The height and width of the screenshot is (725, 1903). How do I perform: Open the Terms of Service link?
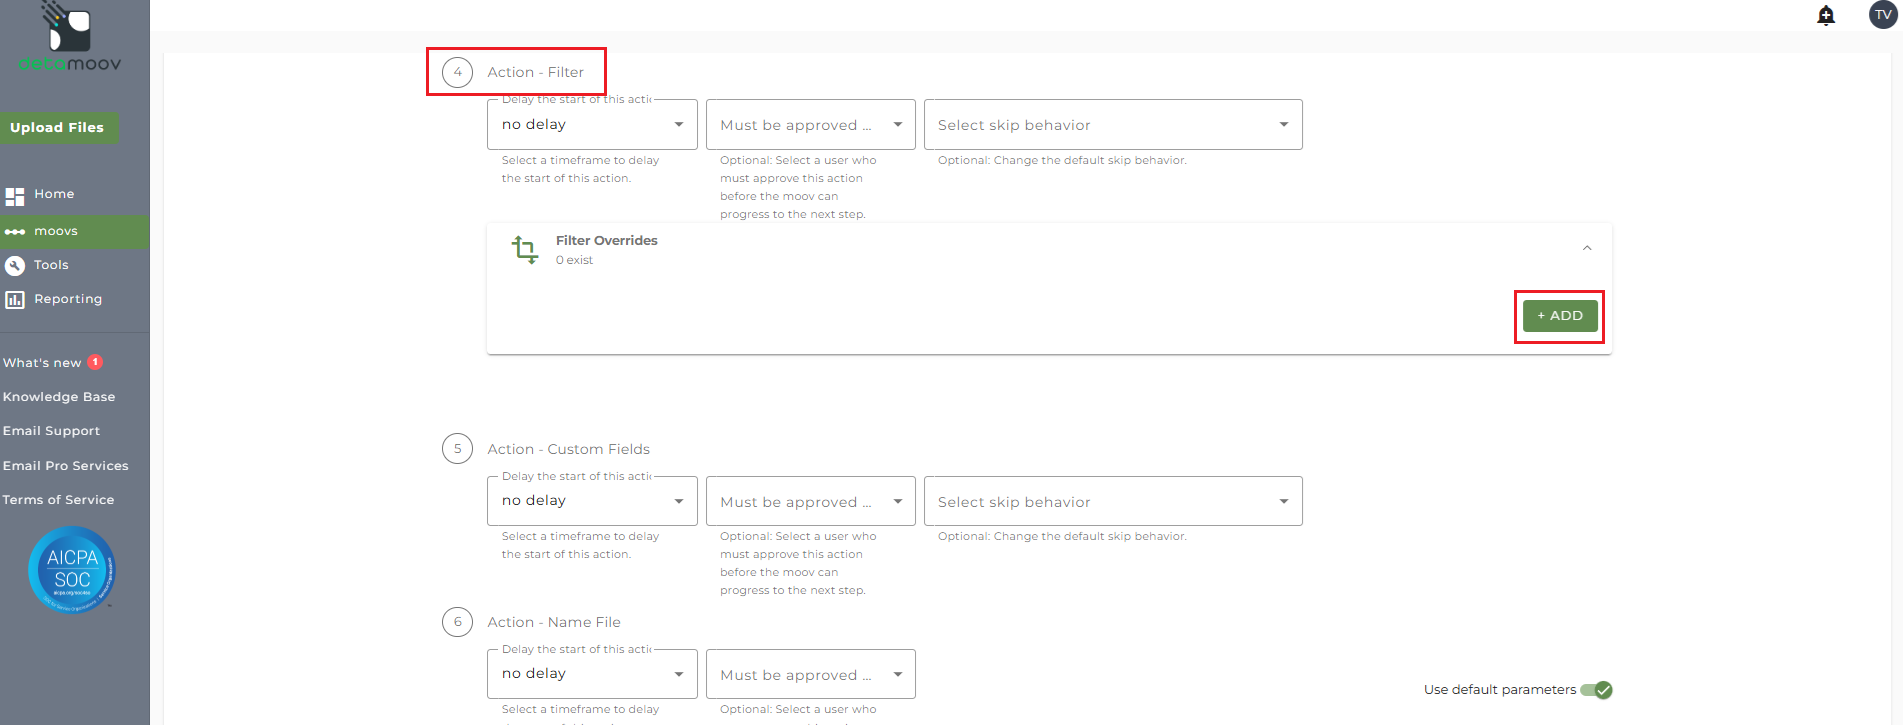pos(58,500)
